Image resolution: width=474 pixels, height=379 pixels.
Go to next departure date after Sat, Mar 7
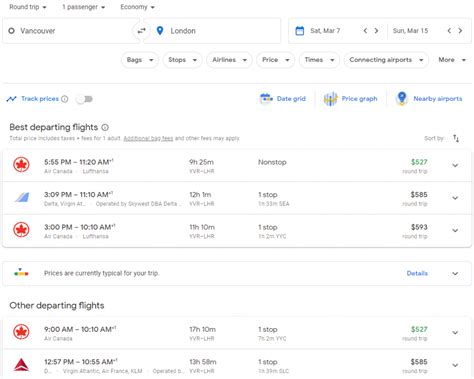pos(376,31)
